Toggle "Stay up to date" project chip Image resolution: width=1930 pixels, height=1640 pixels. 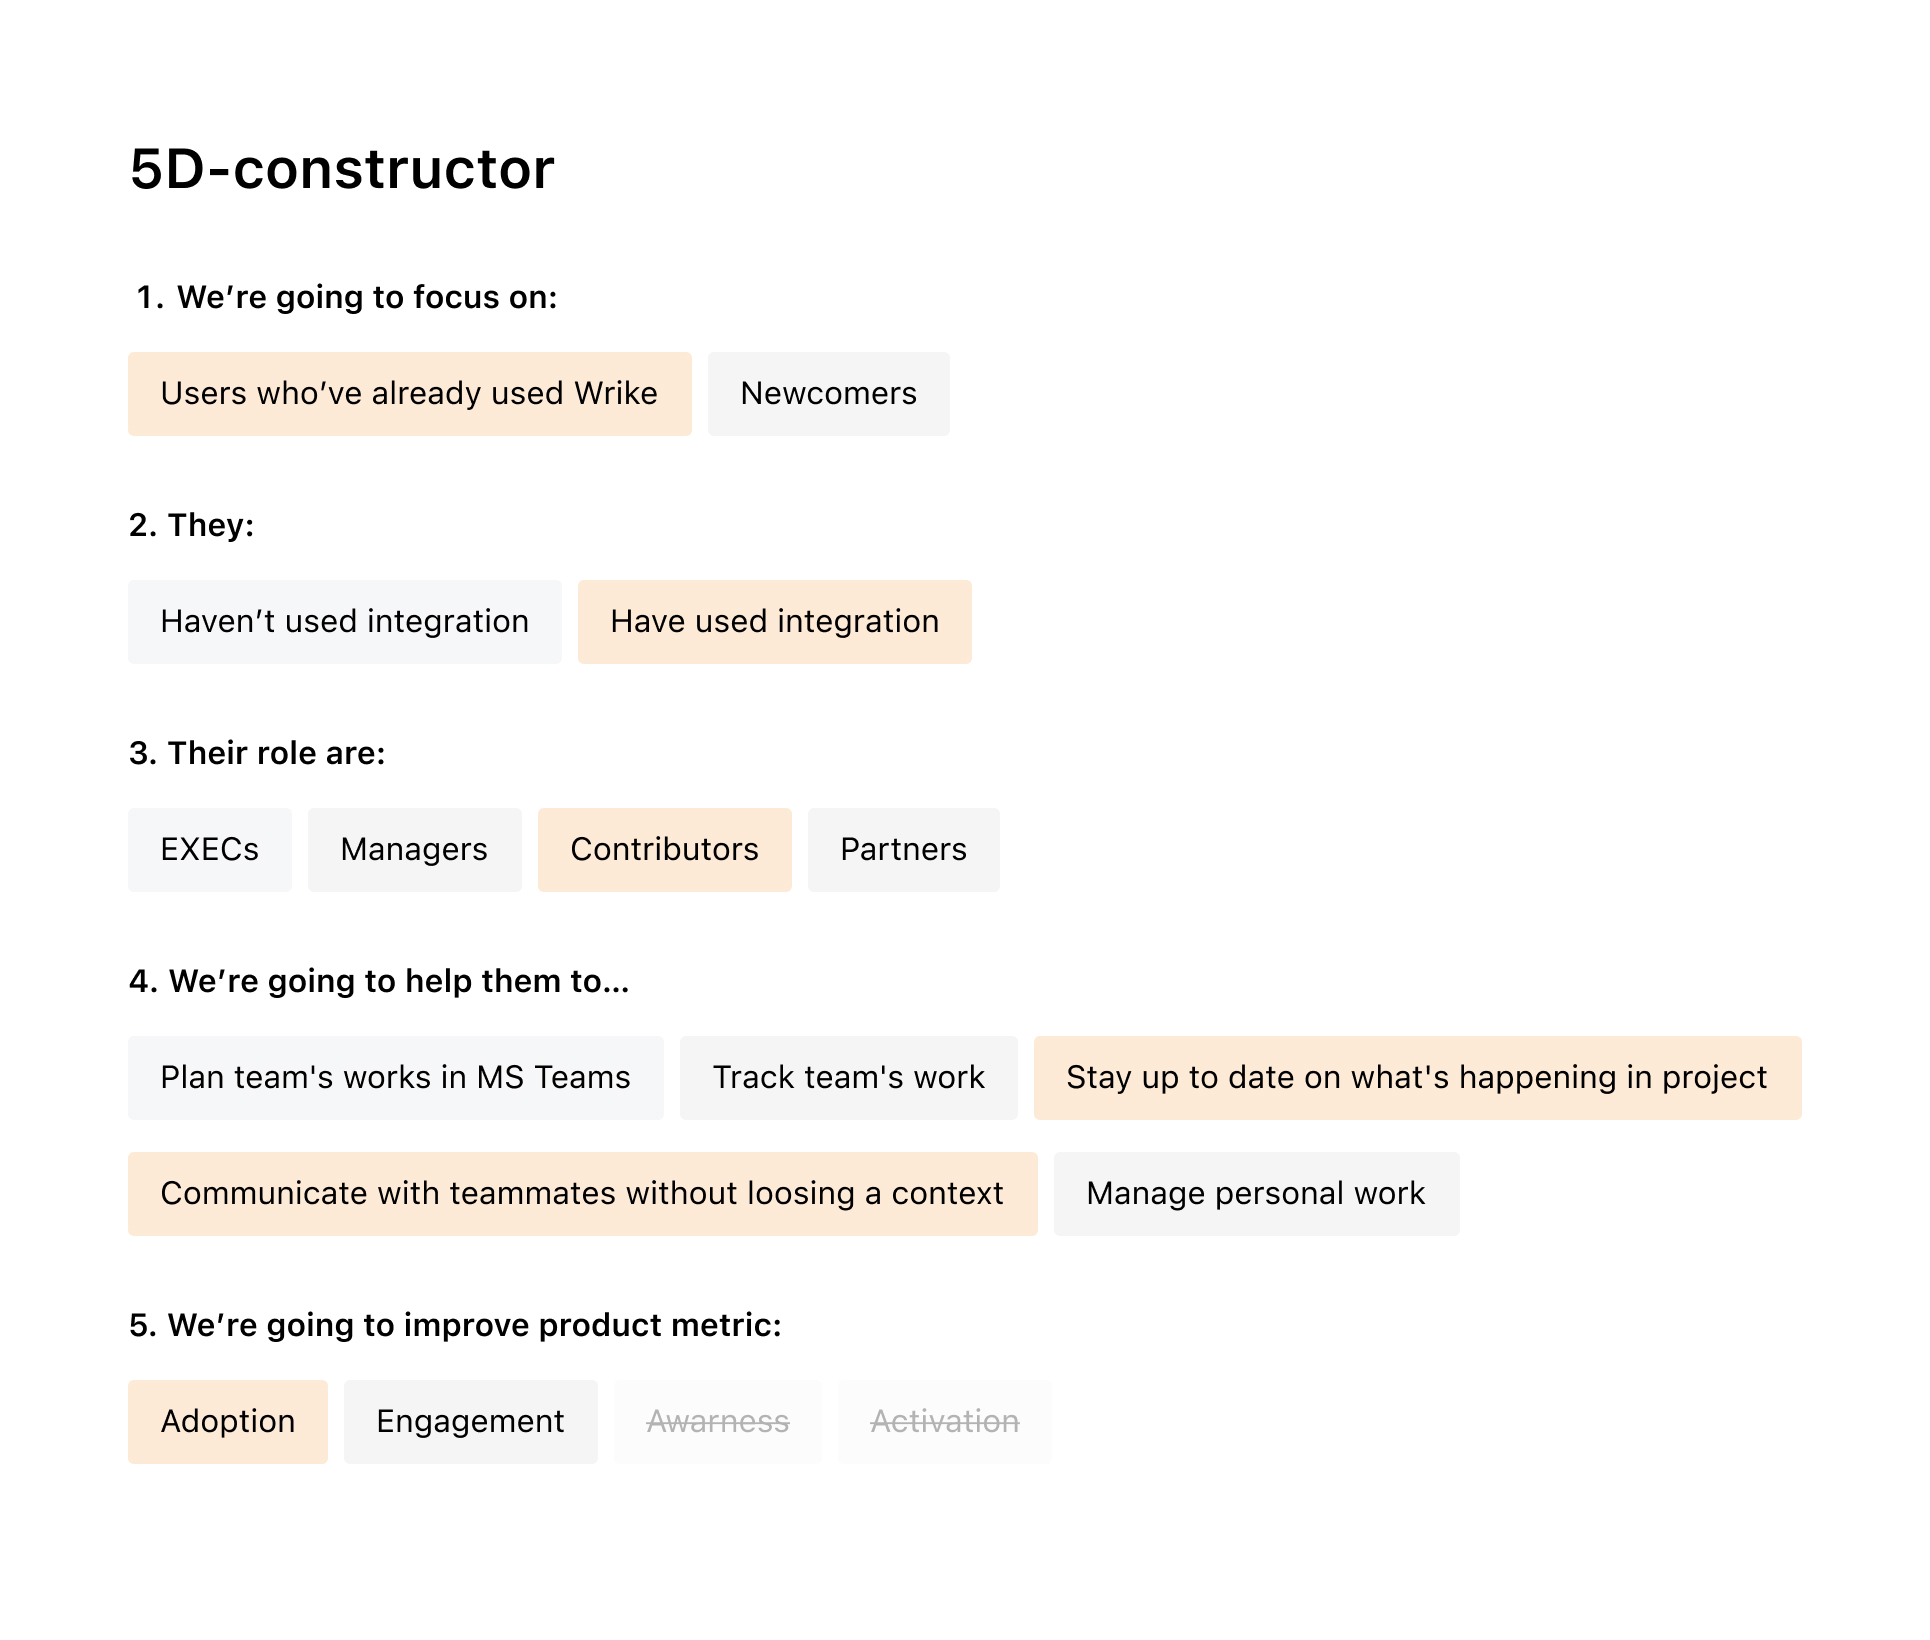click(1418, 1077)
